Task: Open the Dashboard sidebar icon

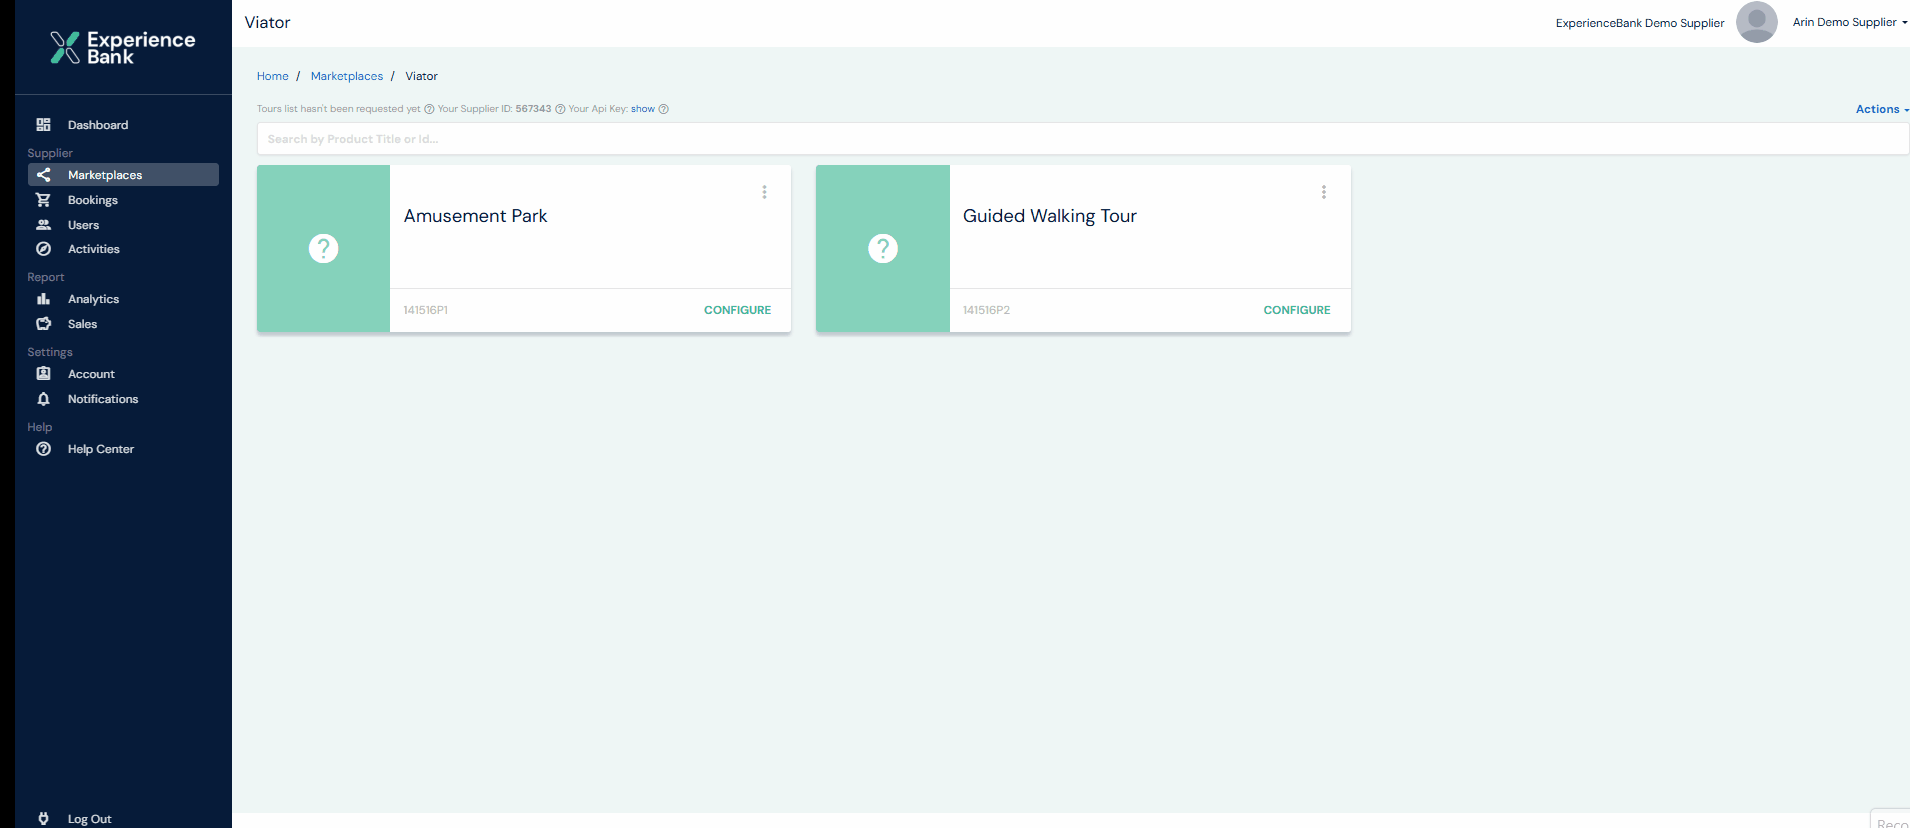Action: [x=43, y=125]
